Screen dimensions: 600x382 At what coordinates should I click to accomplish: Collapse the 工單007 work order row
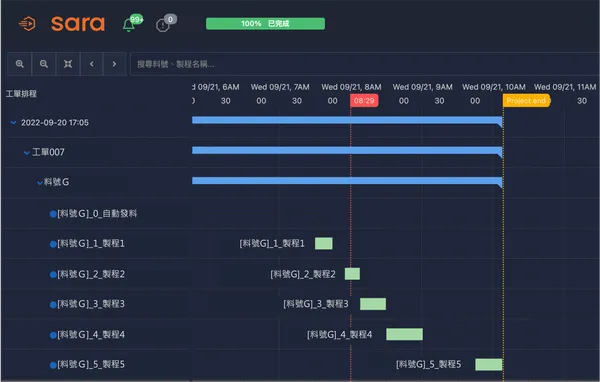[27, 153]
